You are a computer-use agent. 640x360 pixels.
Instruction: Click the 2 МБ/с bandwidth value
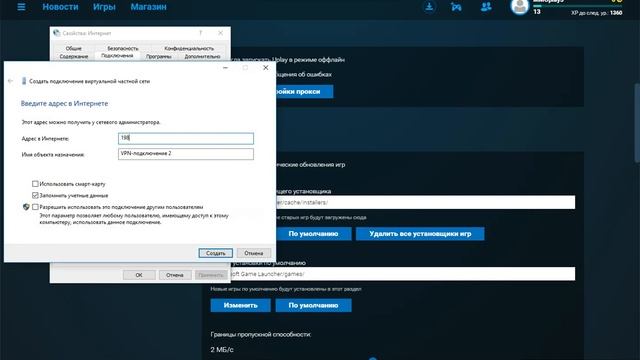tap(222, 350)
